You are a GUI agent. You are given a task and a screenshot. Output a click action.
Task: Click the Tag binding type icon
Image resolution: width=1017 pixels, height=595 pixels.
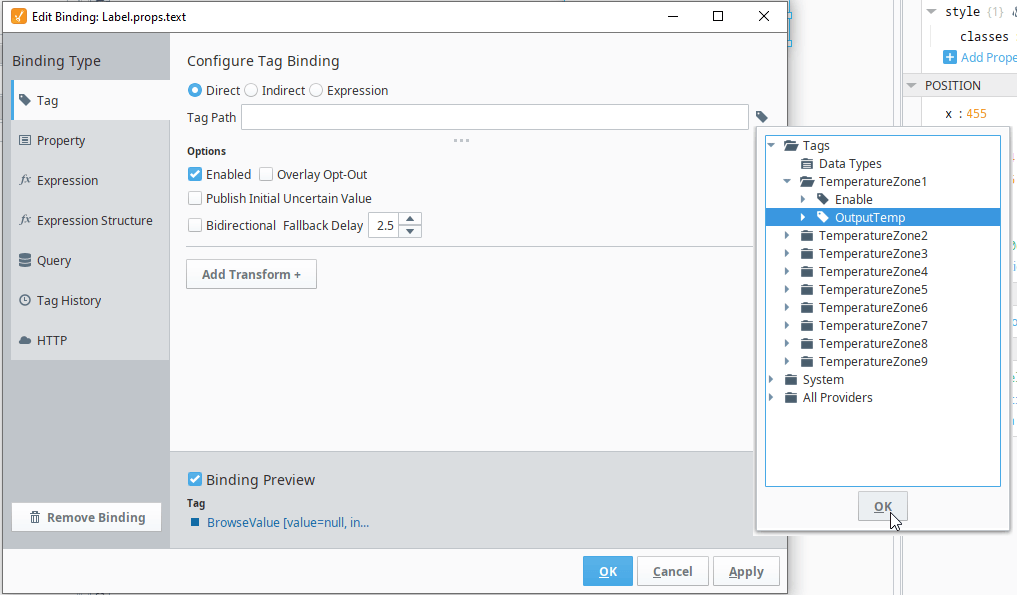click(25, 100)
